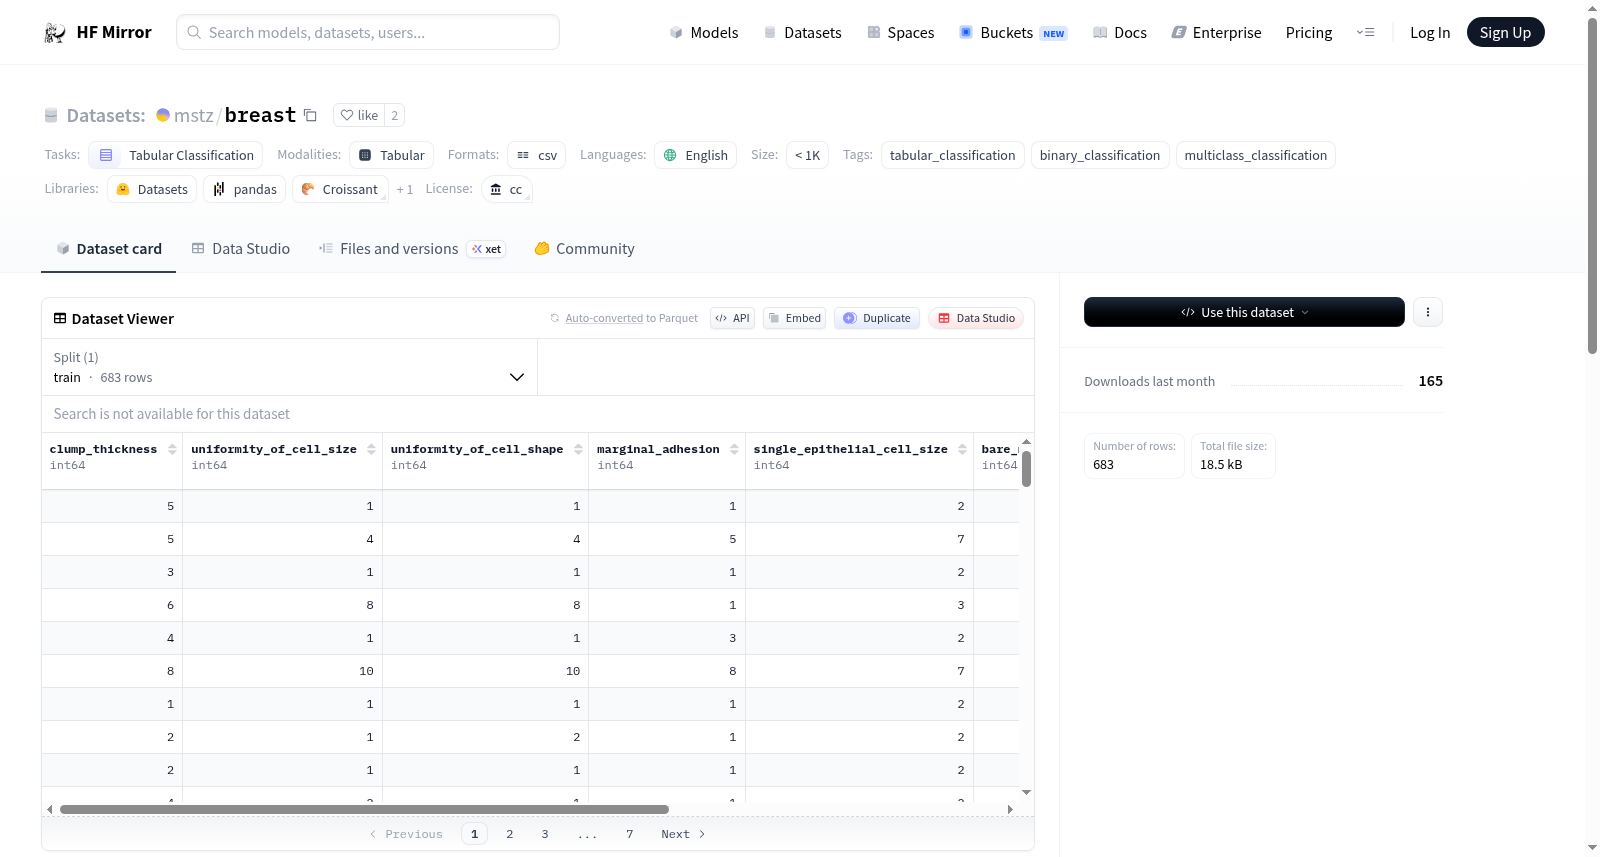Image resolution: width=1600 pixels, height=857 pixels.
Task: Select the Croissant library tag
Action: (340, 189)
